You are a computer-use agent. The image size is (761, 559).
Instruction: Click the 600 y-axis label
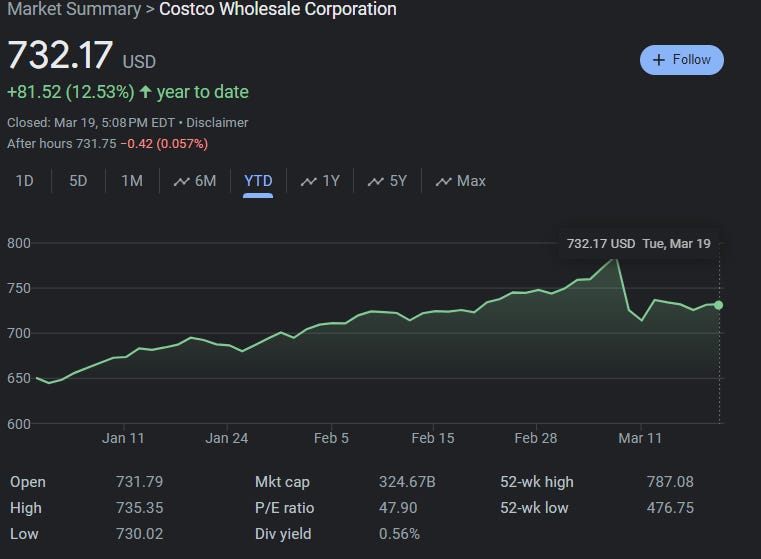pos(19,424)
